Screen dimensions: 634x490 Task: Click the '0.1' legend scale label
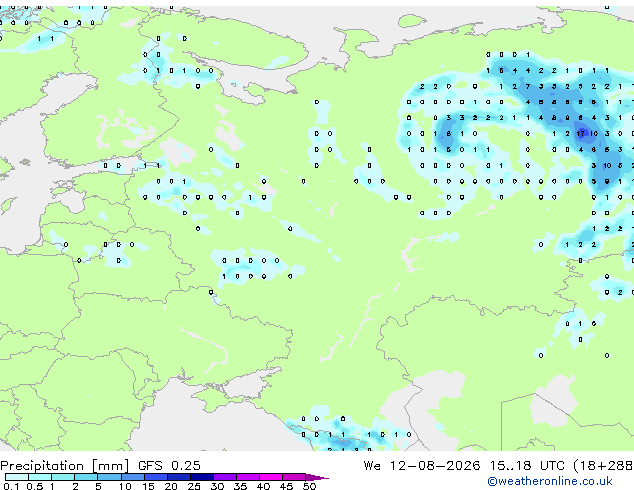[11, 486]
